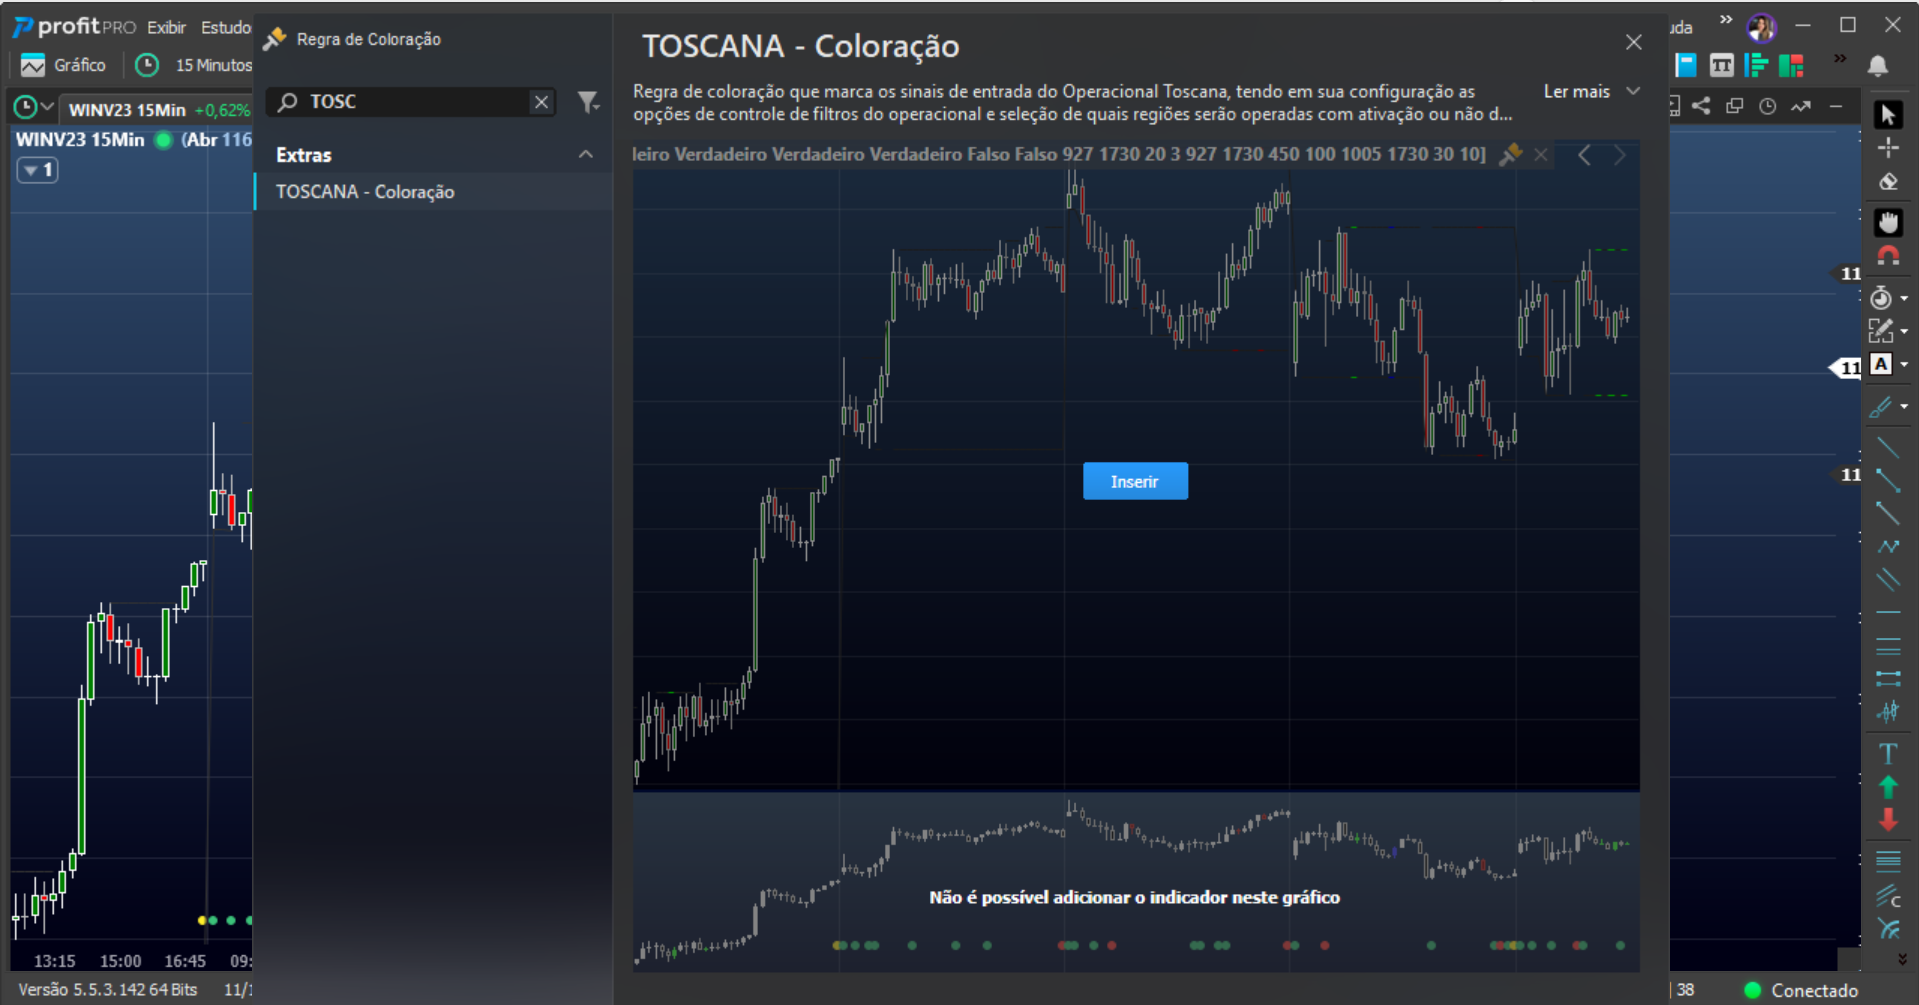Open the search filter funnel dropdown
The height and width of the screenshot is (1005, 1919).
tap(589, 101)
